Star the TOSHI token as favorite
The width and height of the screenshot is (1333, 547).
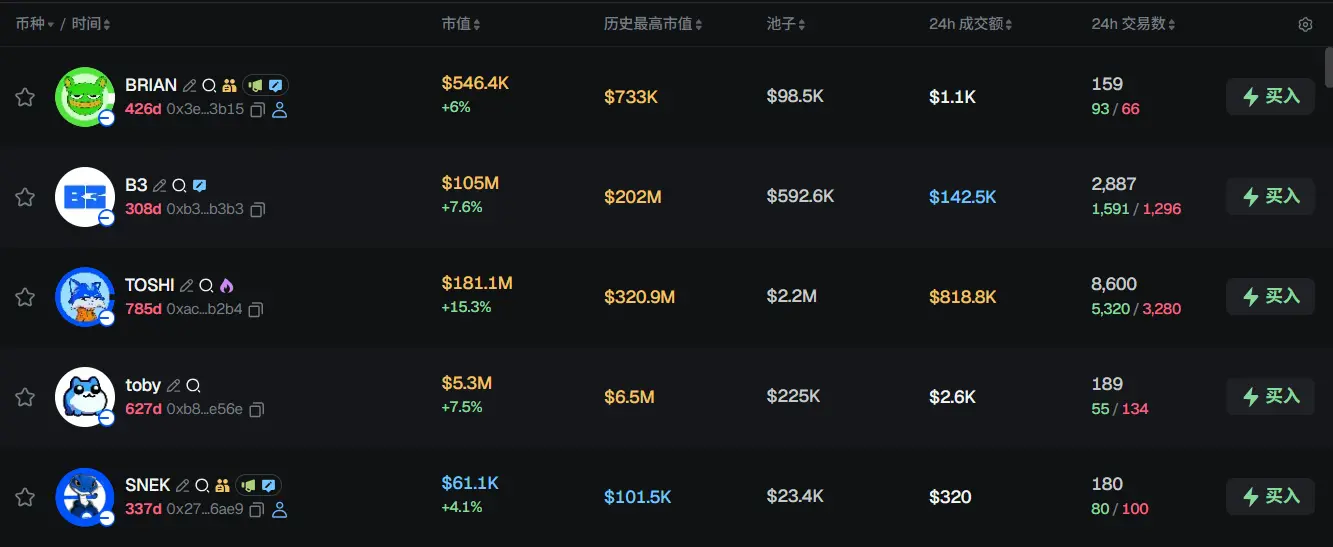[25, 297]
